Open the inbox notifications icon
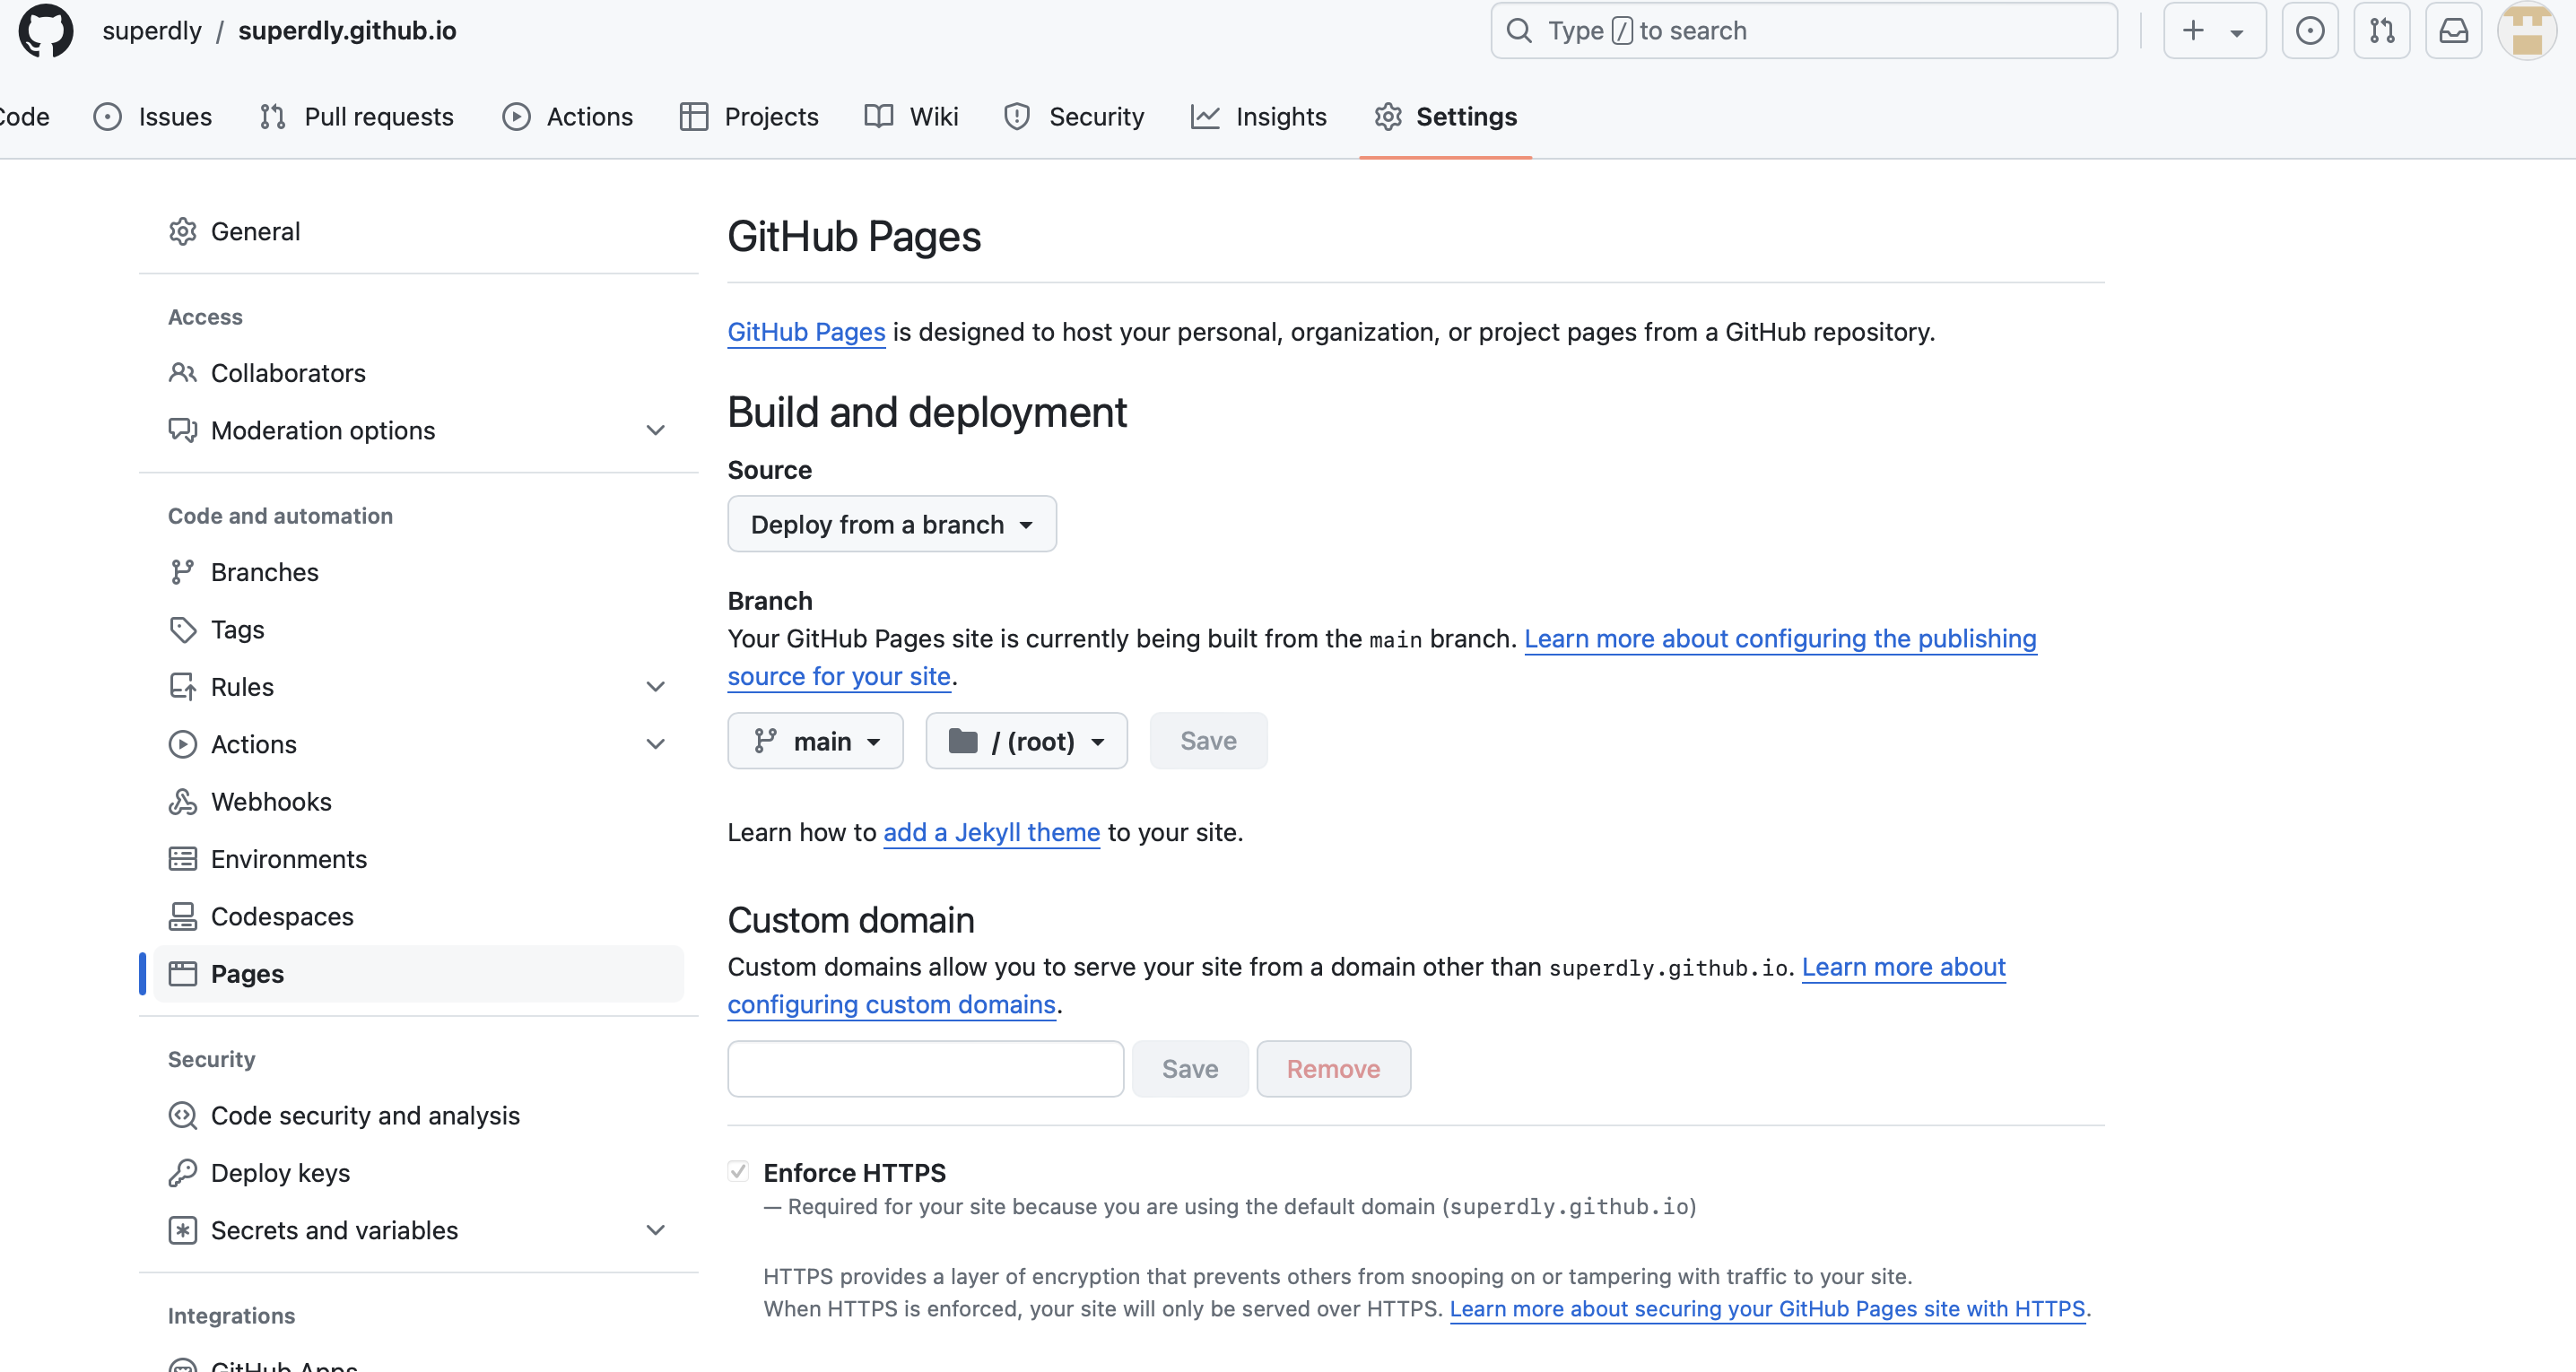This screenshot has width=2576, height=1372. pos(2453,31)
